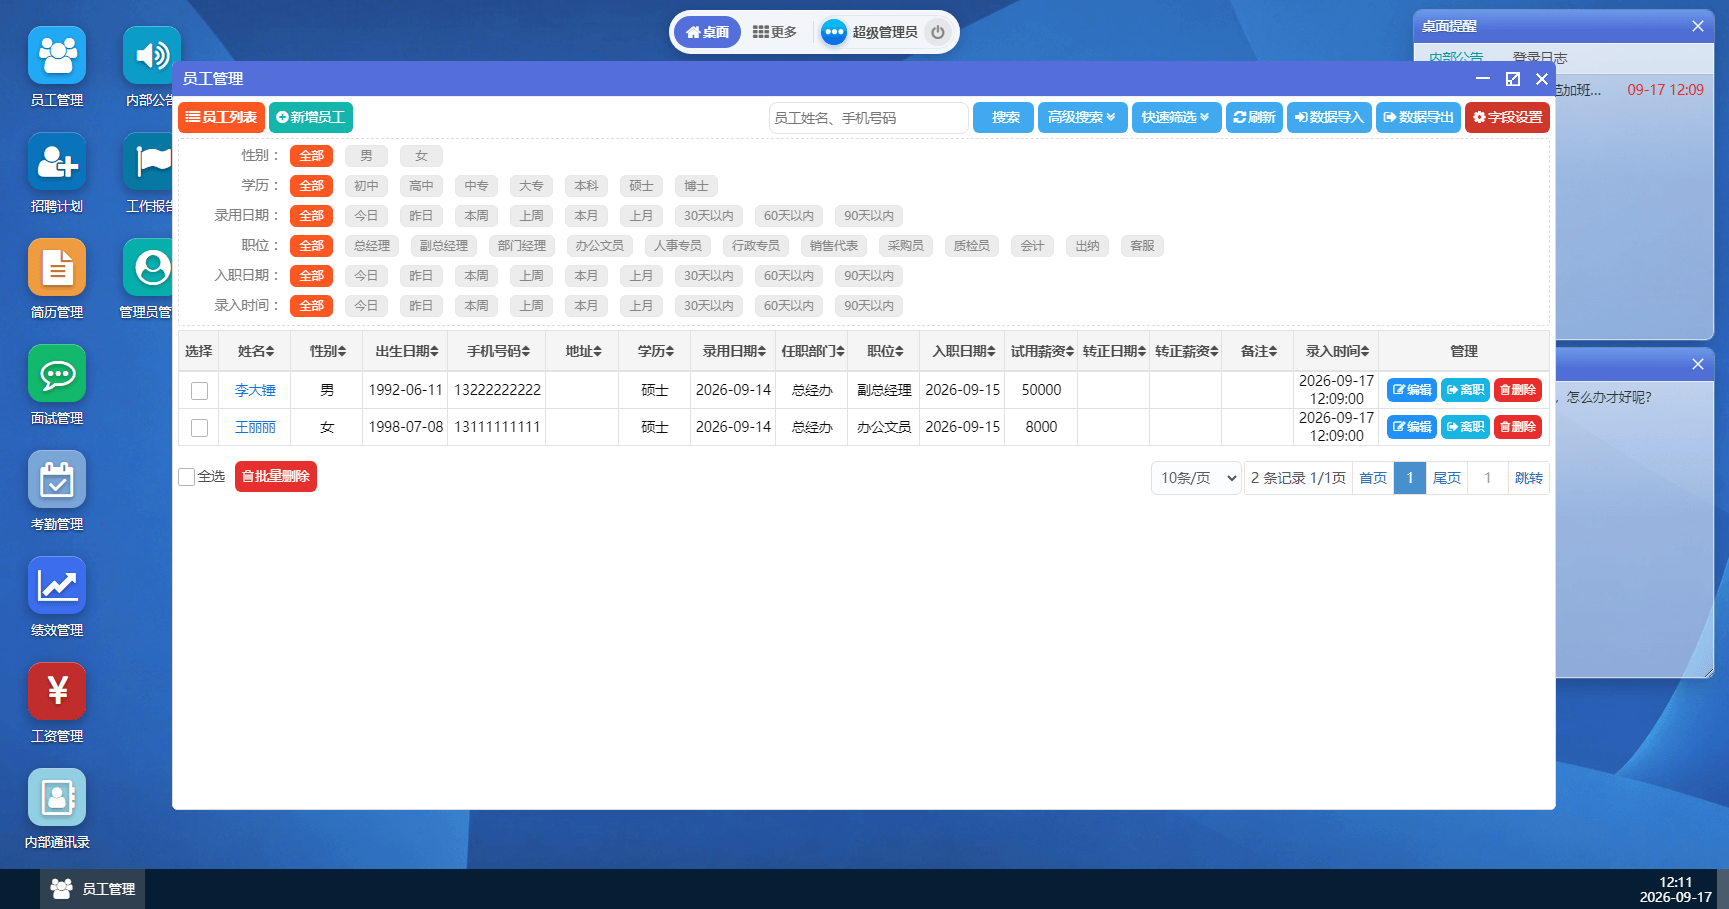Image resolution: width=1729 pixels, height=909 pixels.
Task: Collapse the 快速筛选 filter panel
Action: click(x=1176, y=117)
